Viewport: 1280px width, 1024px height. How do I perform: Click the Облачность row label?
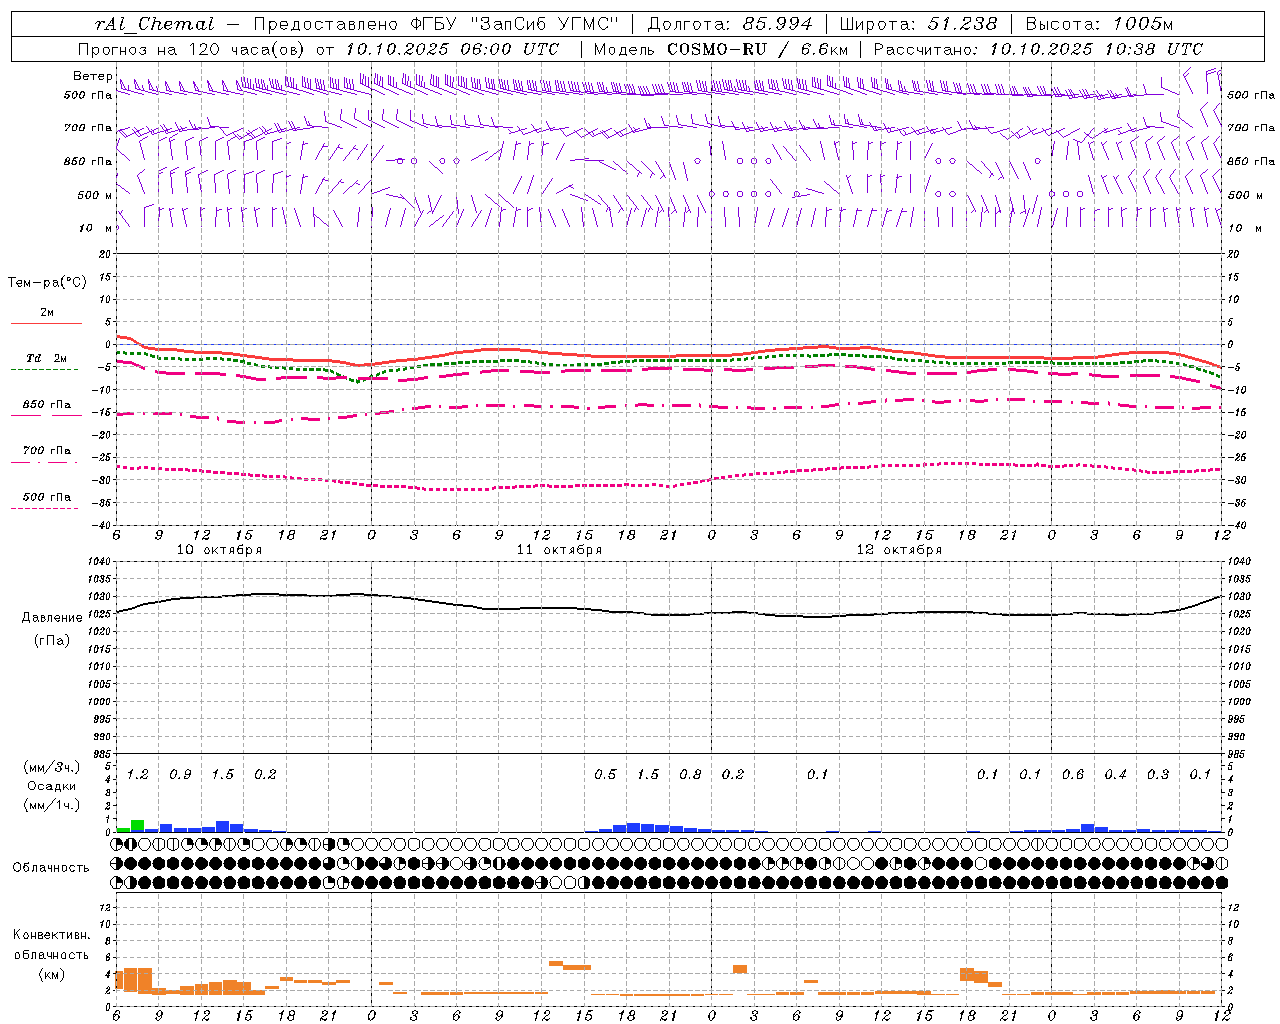click(51, 868)
